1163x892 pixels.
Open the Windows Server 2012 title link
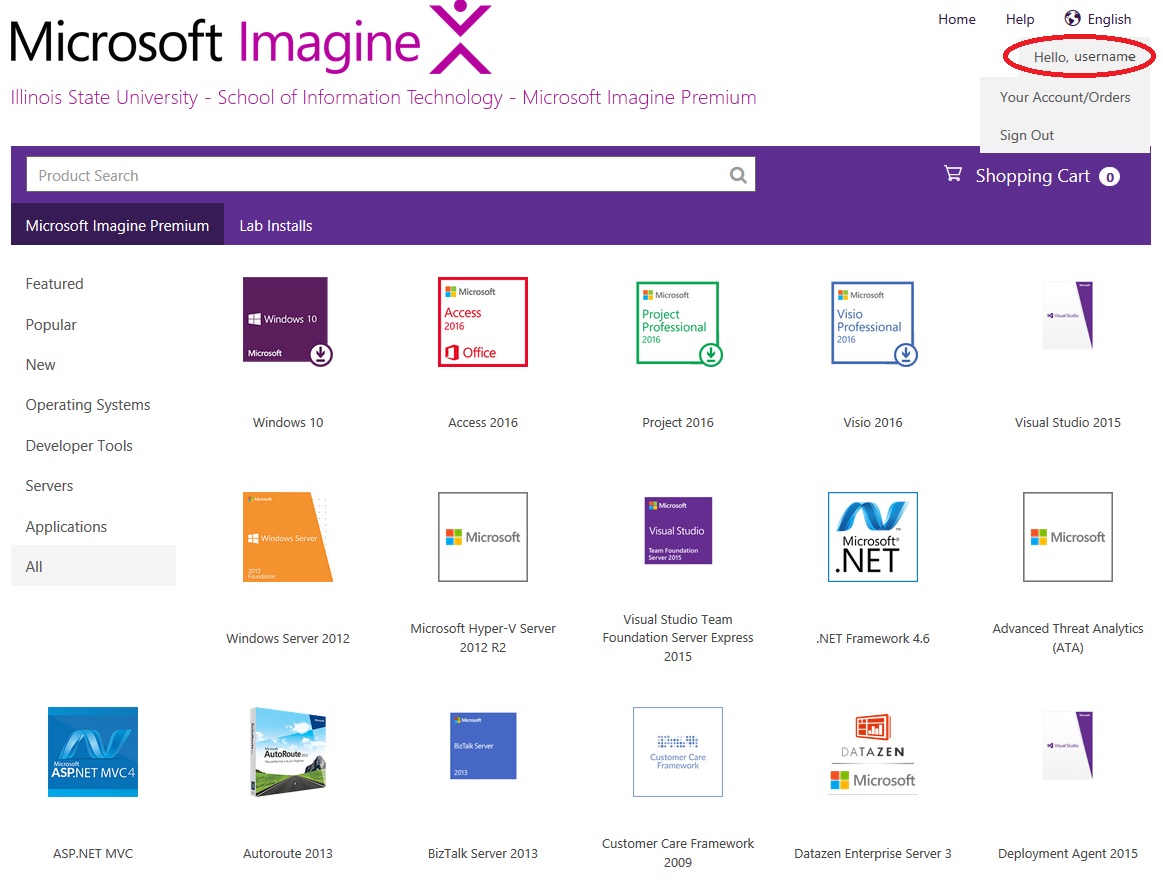tap(288, 638)
